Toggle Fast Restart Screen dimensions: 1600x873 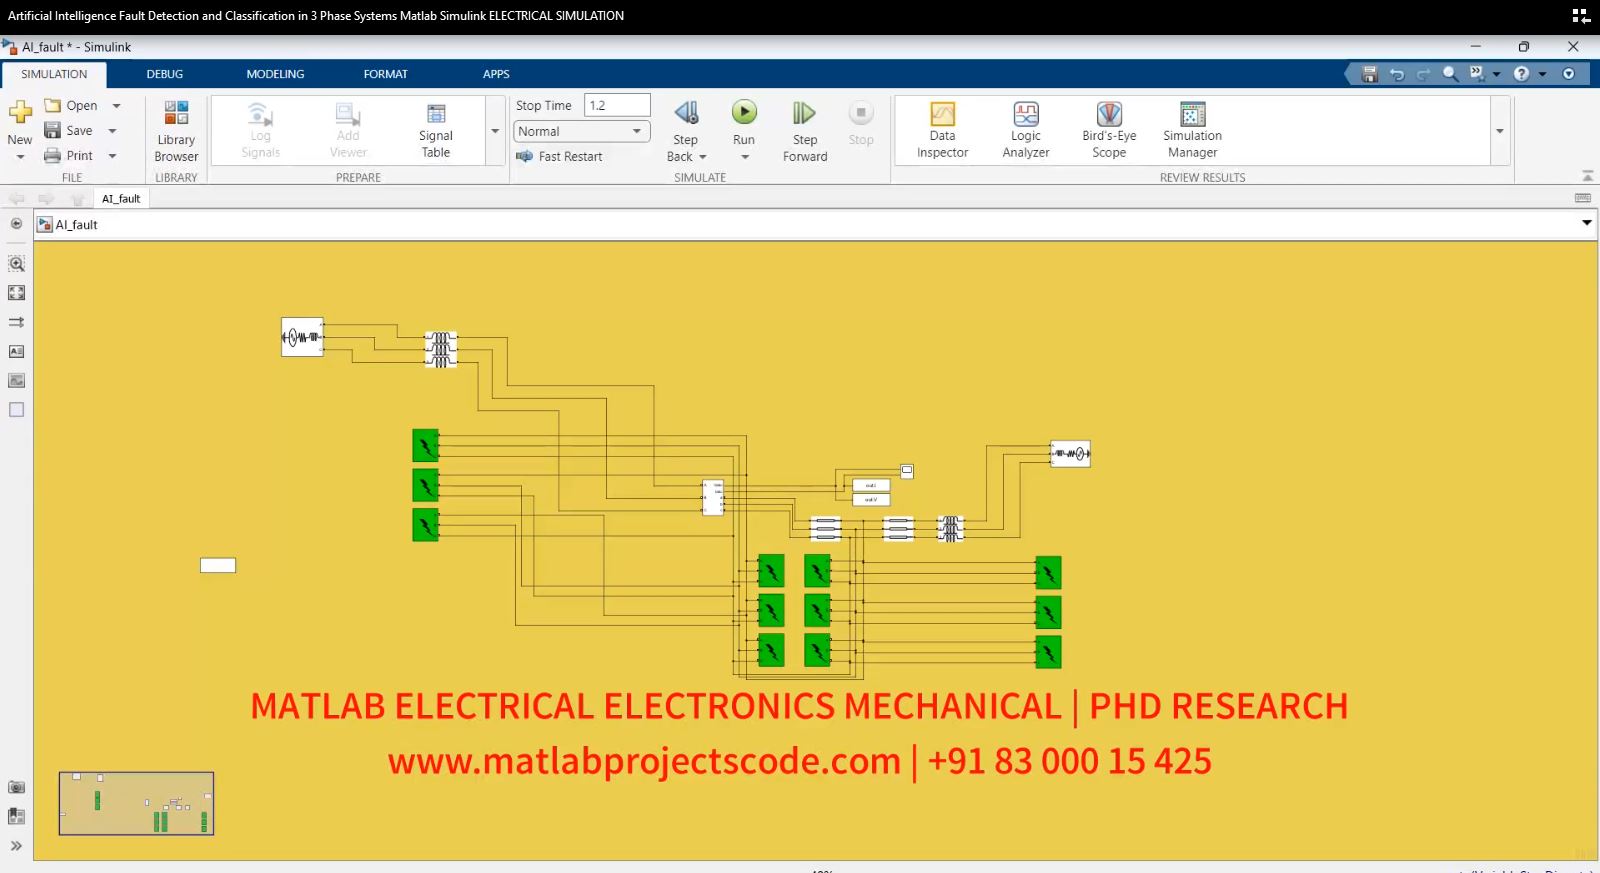click(559, 156)
